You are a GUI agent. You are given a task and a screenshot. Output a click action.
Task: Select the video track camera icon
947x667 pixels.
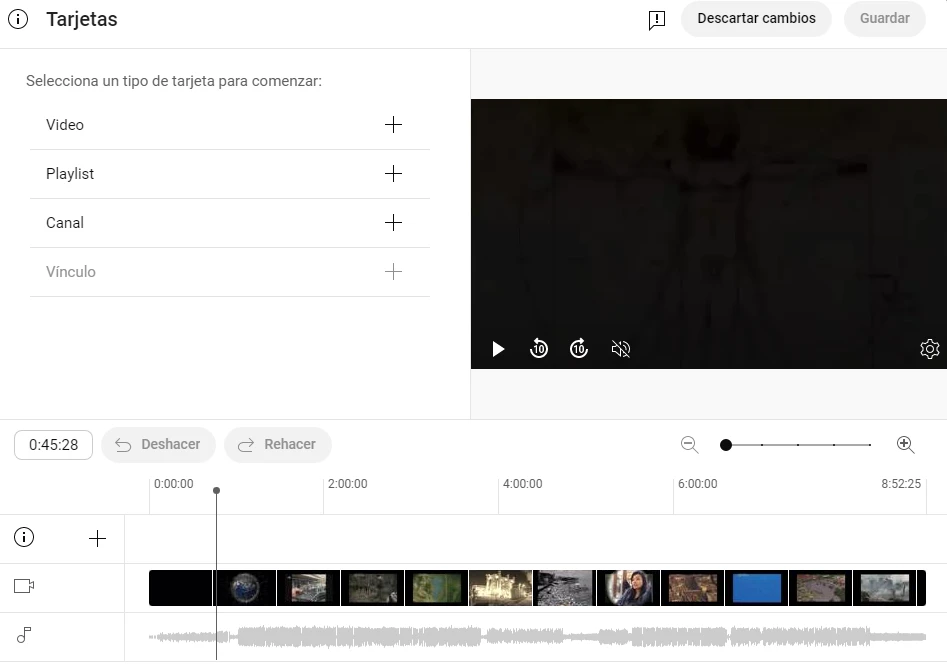[23, 587]
